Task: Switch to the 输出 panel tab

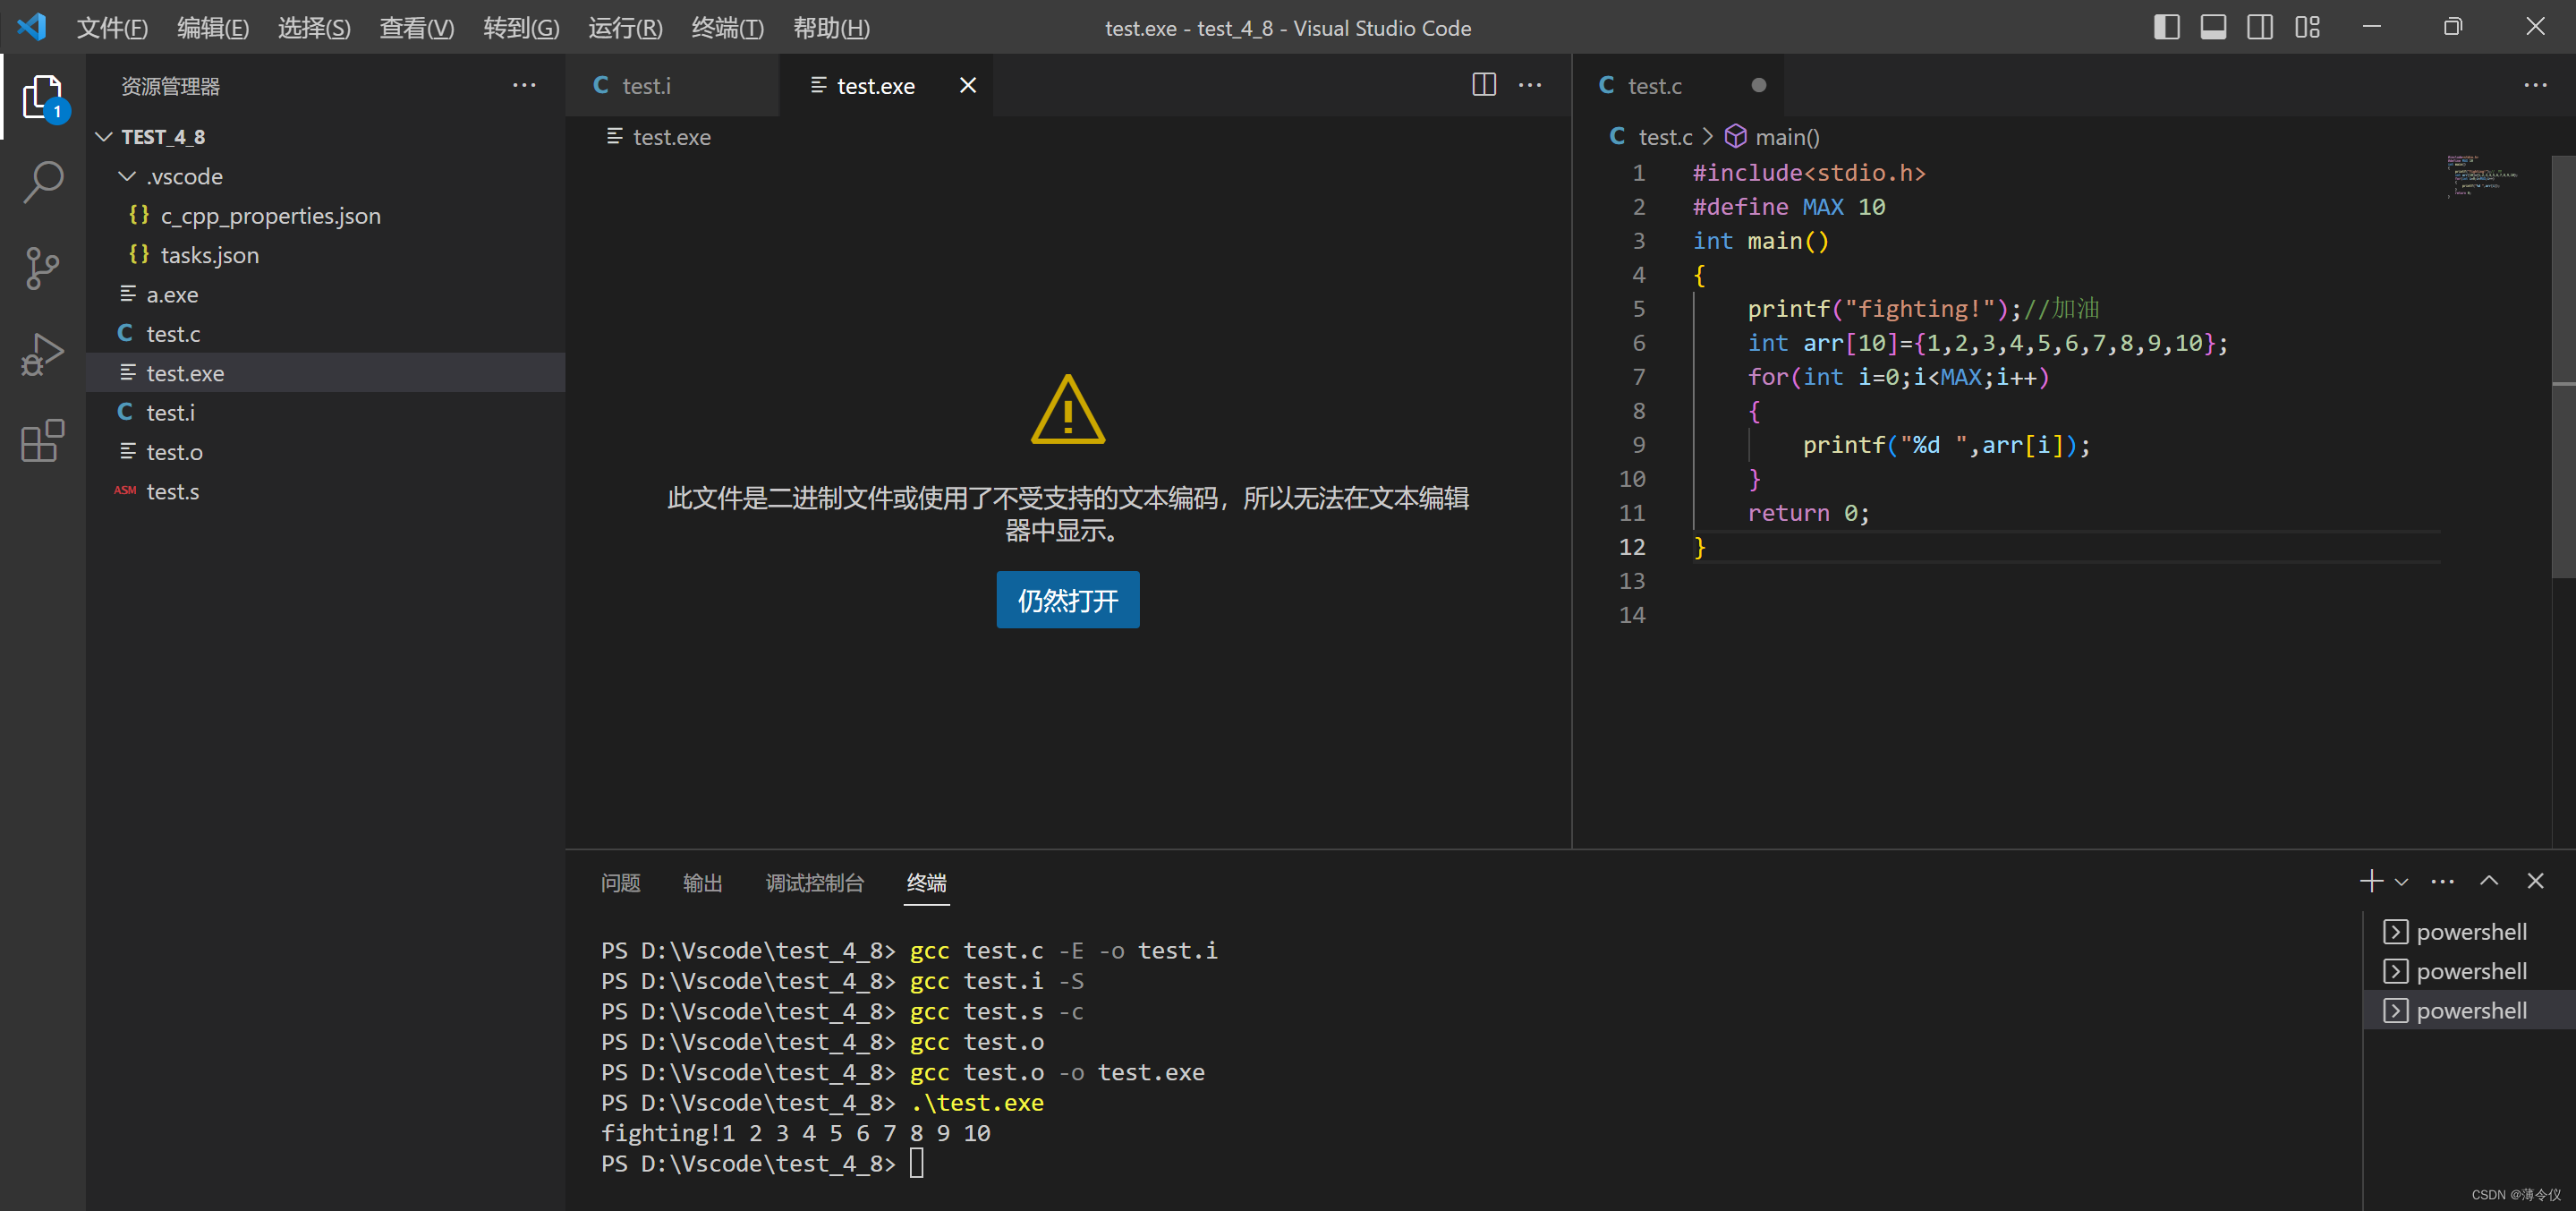Action: click(702, 883)
